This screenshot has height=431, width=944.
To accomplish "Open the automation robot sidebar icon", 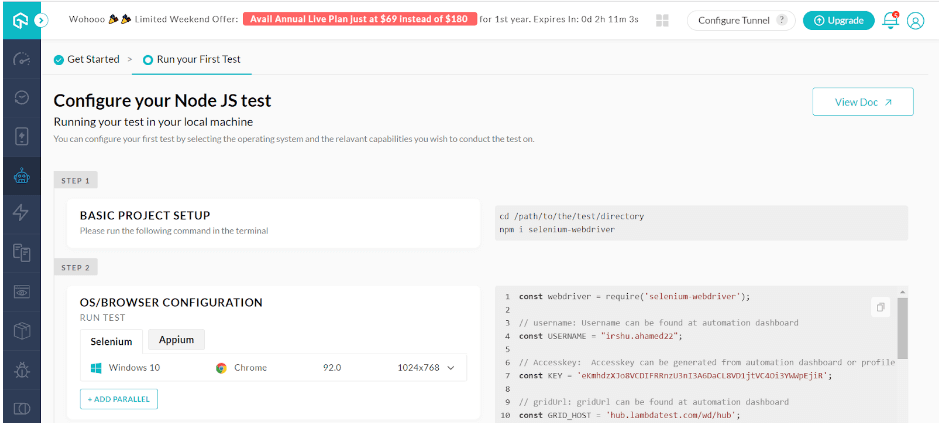I will pos(21,176).
